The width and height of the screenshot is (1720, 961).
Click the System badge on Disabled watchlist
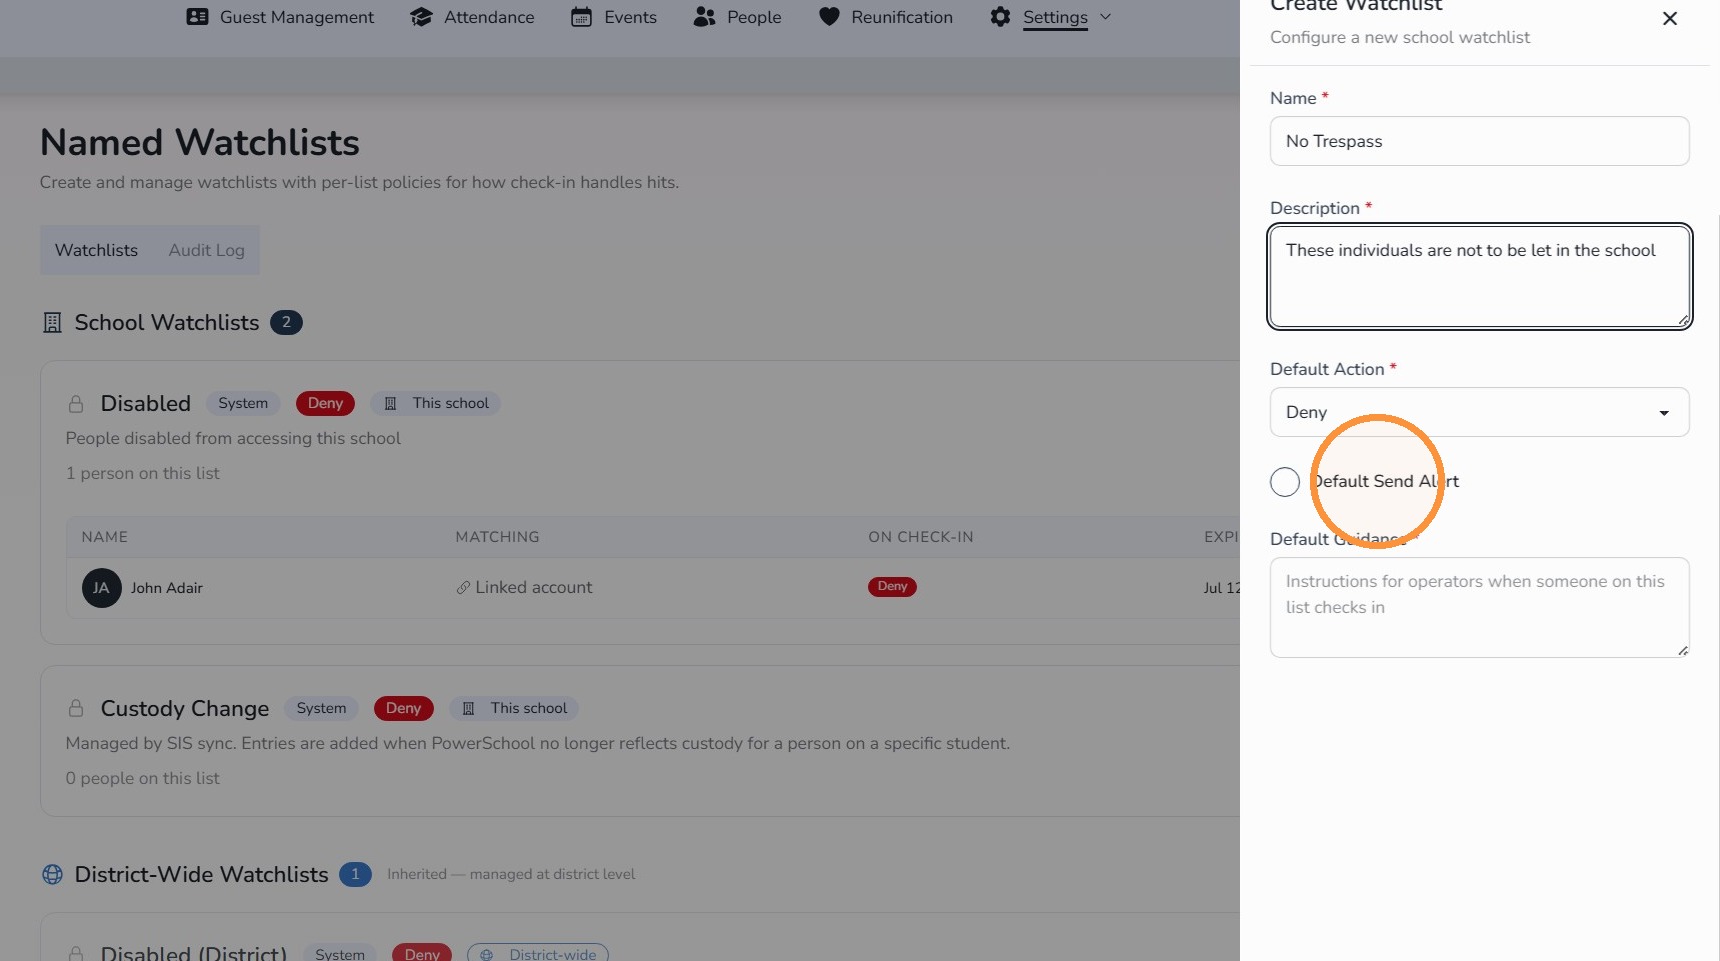tap(243, 404)
